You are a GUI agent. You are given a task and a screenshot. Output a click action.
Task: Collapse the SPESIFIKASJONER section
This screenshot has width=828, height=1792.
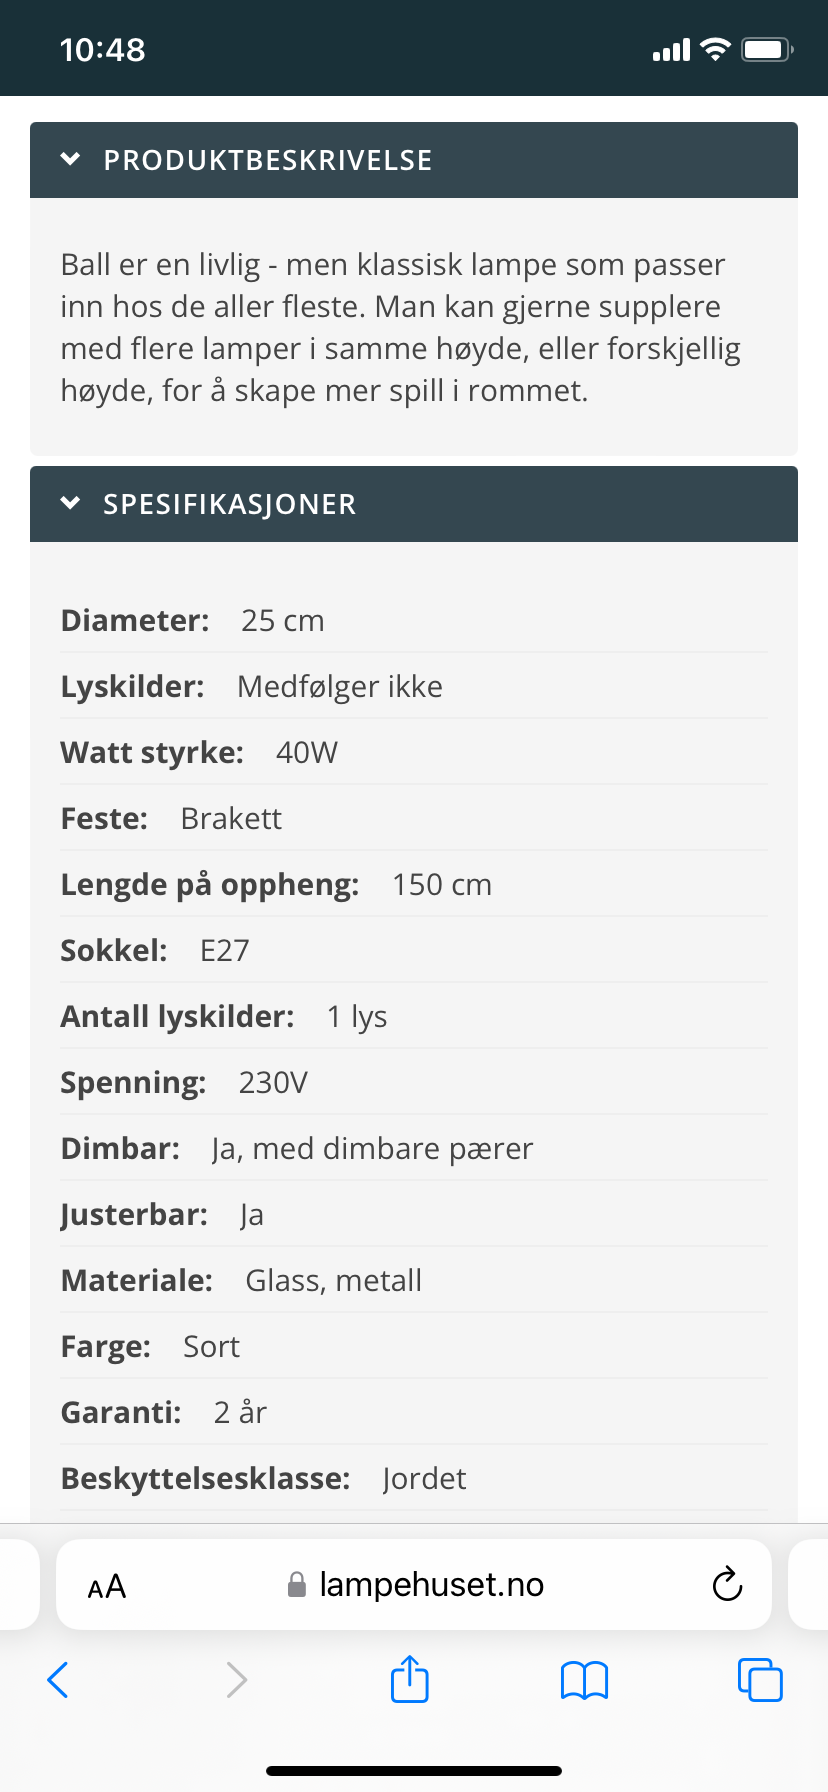coord(413,504)
